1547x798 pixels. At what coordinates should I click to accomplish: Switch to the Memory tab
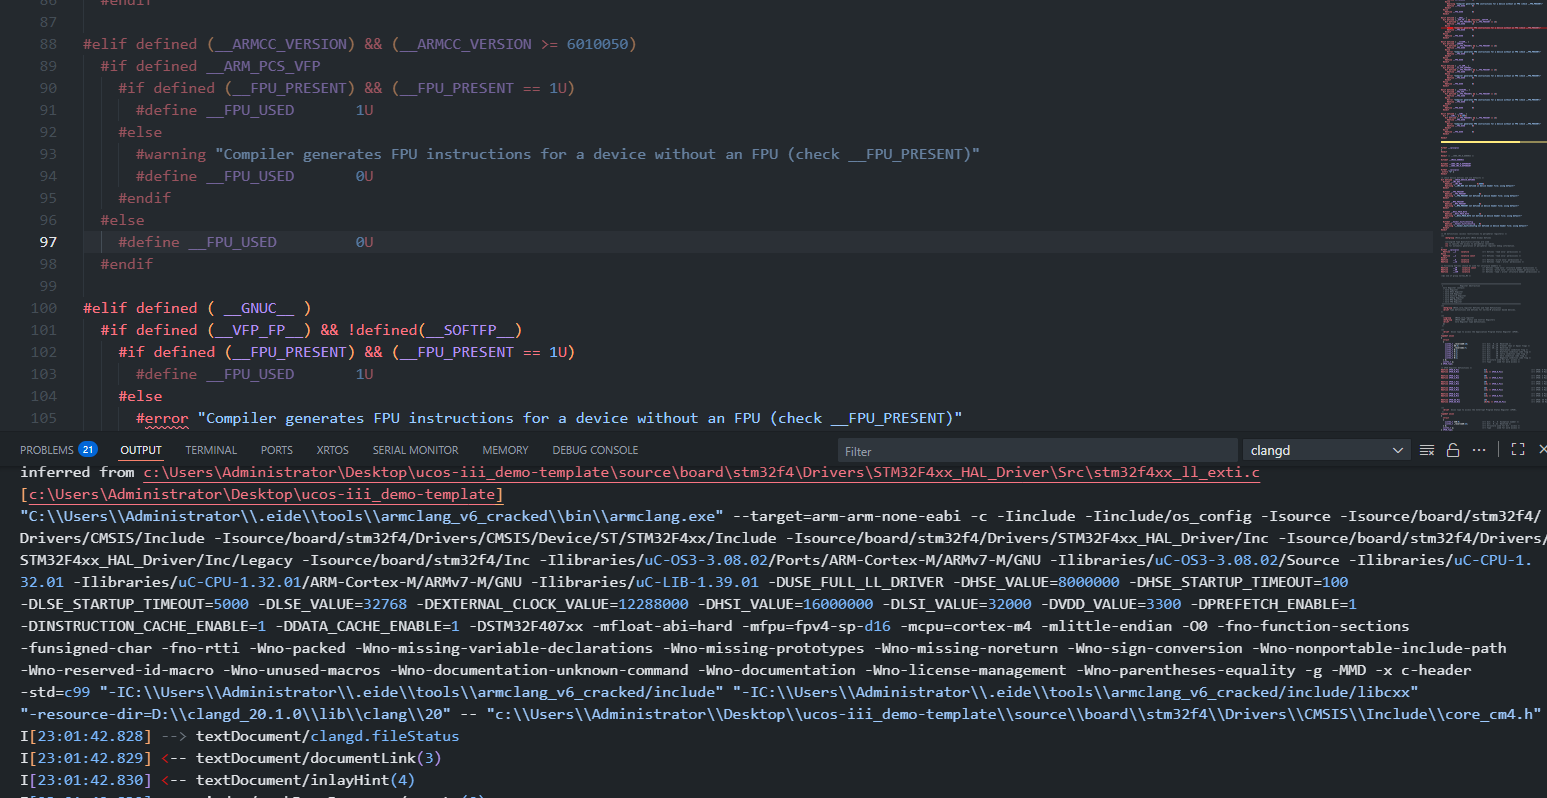tap(505, 450)
